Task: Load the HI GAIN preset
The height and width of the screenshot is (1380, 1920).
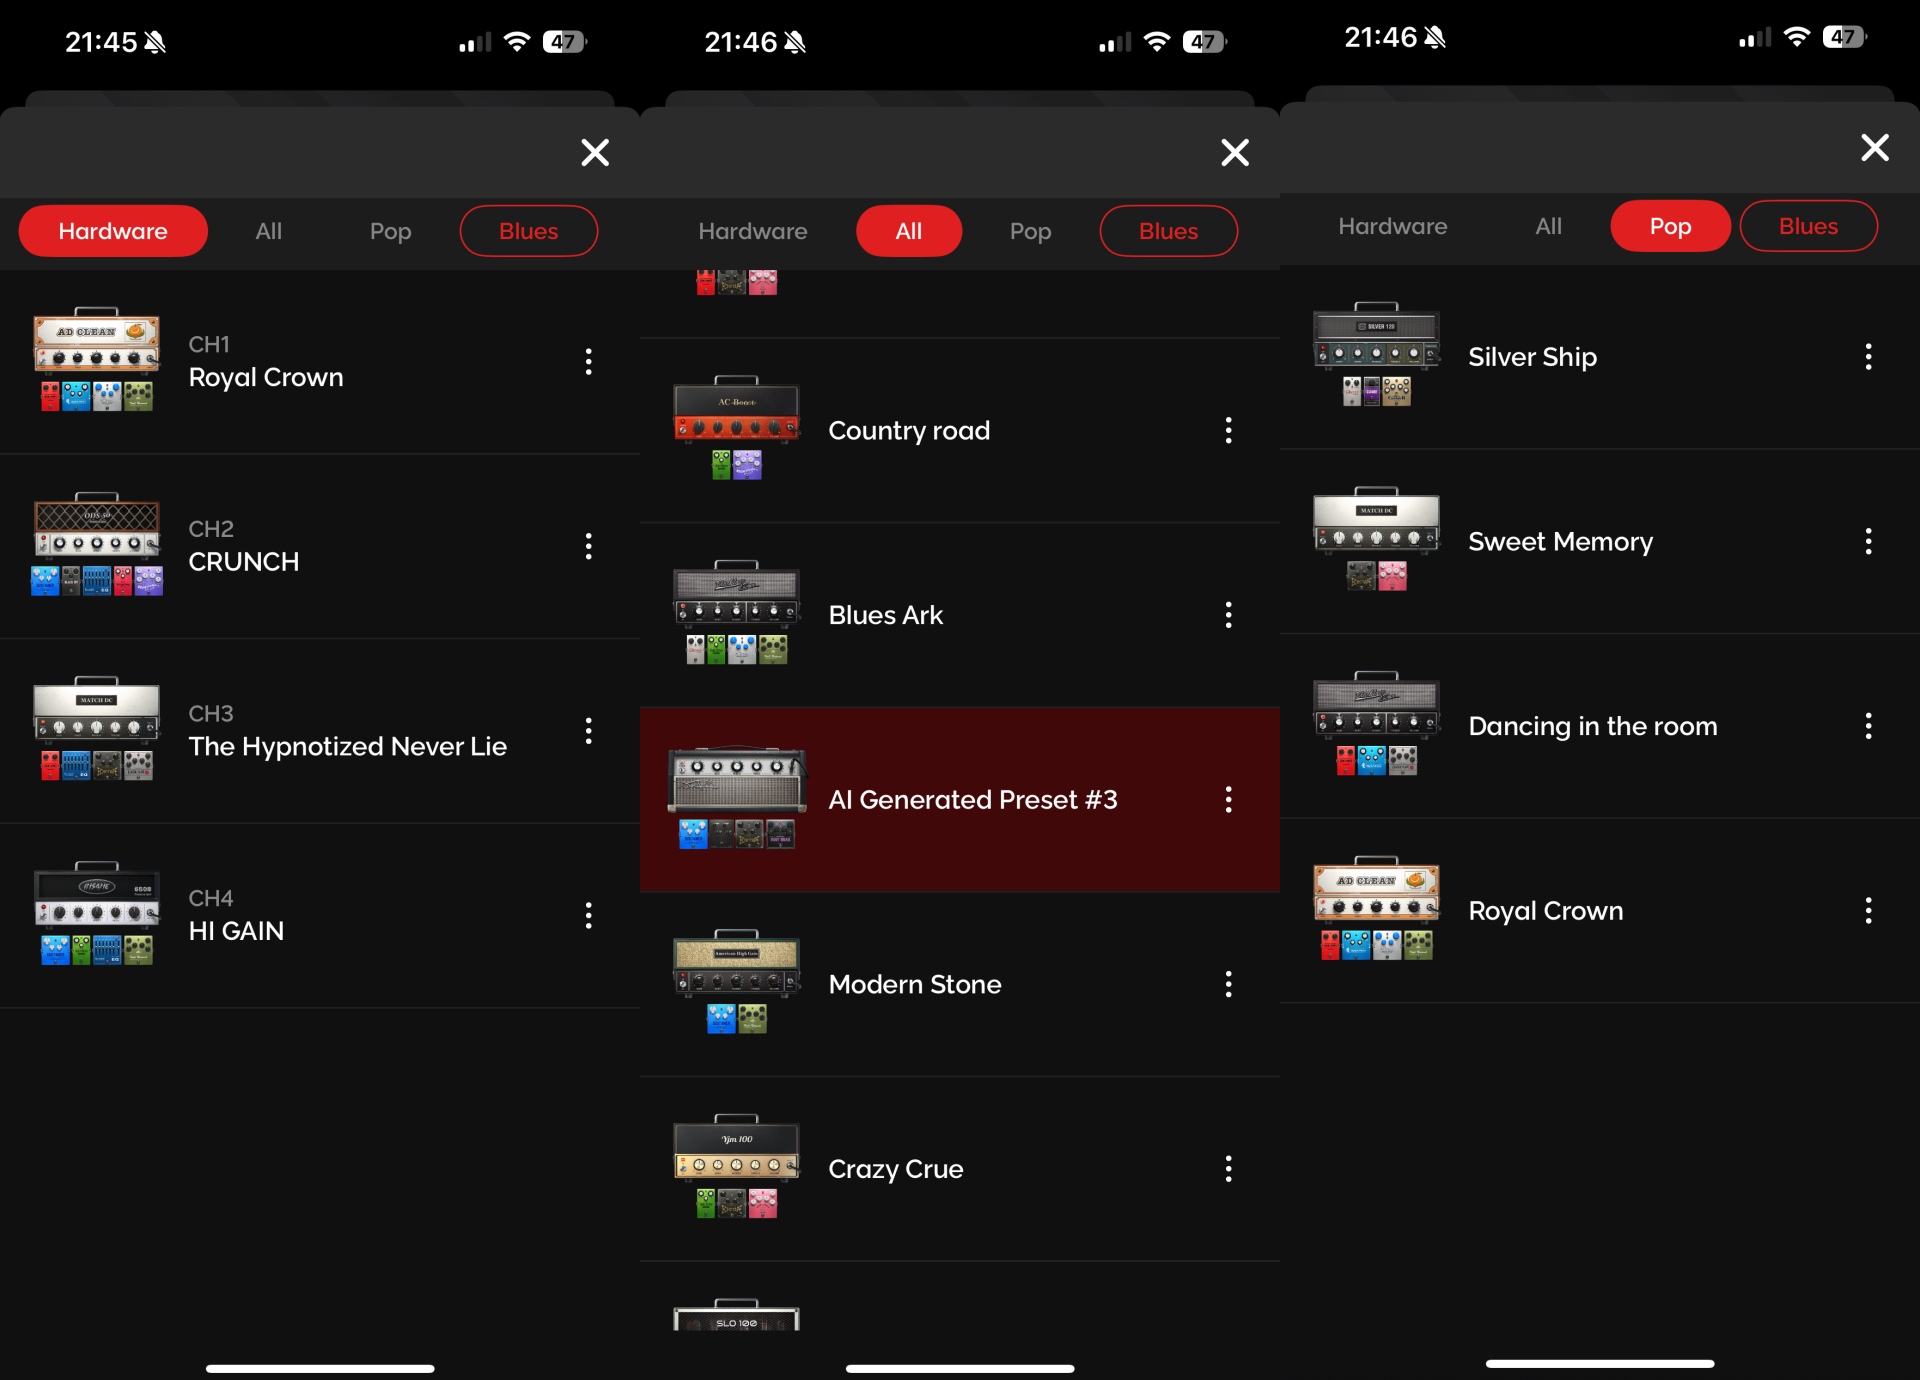Action: coord(320,915)
